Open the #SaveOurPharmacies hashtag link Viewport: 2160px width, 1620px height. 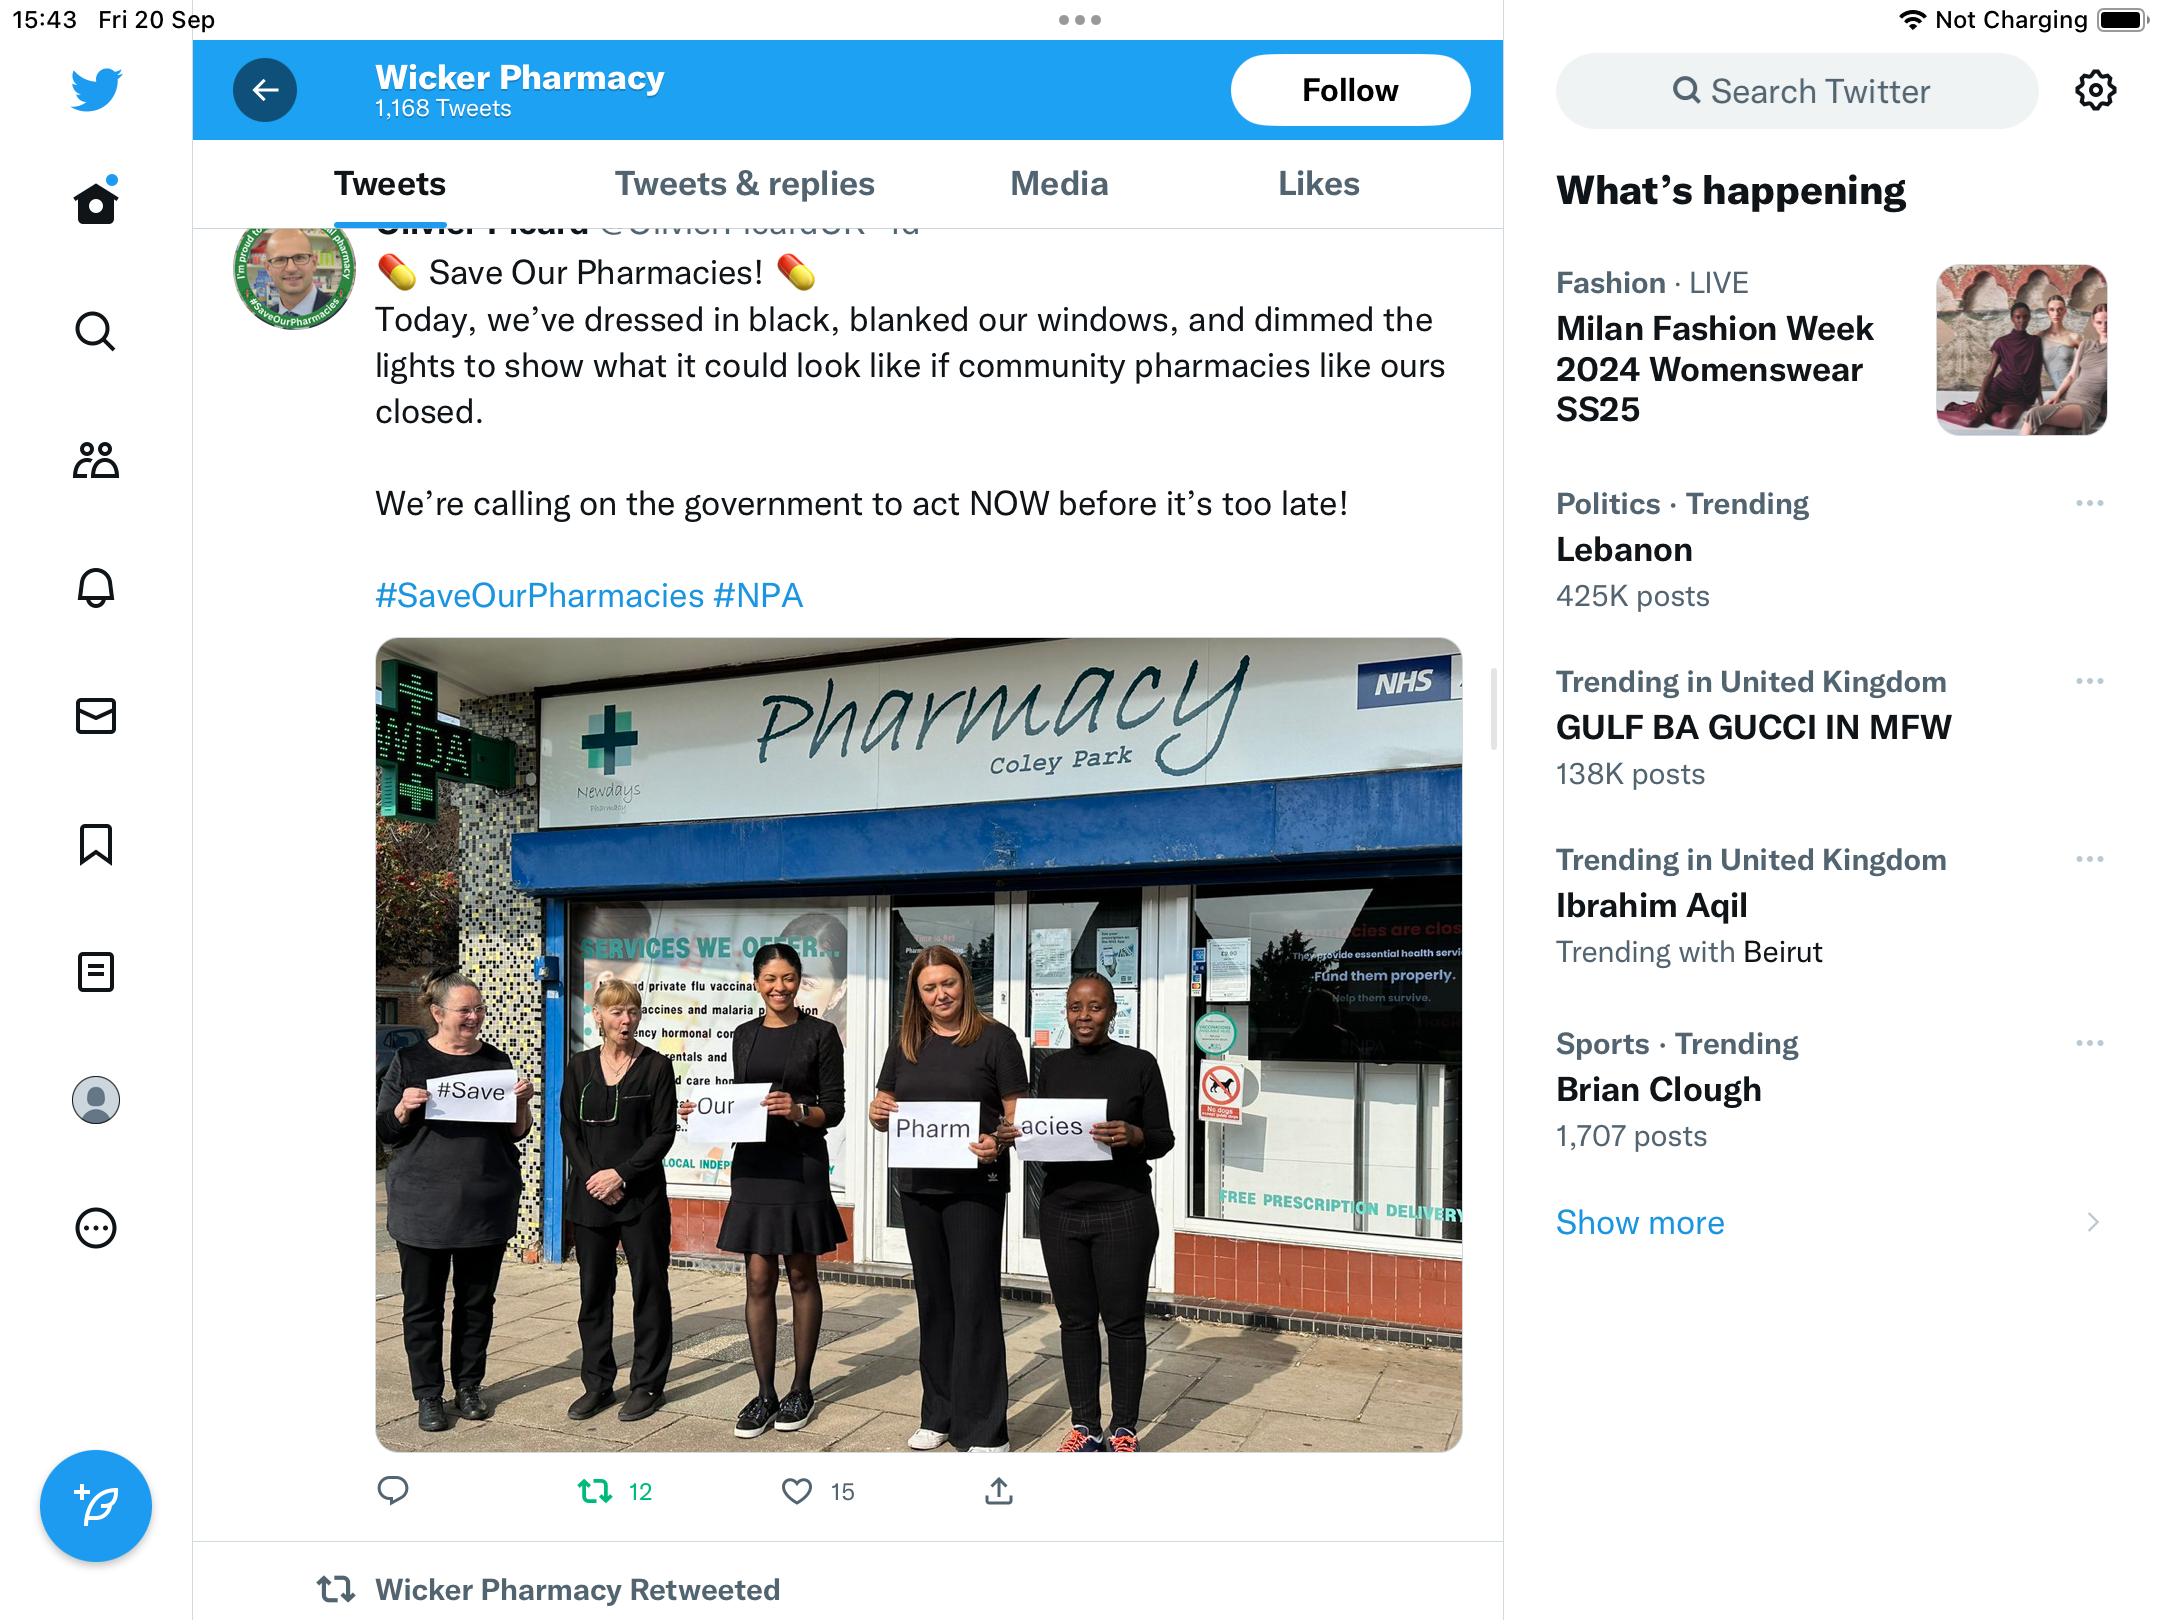tap(540, 596)
